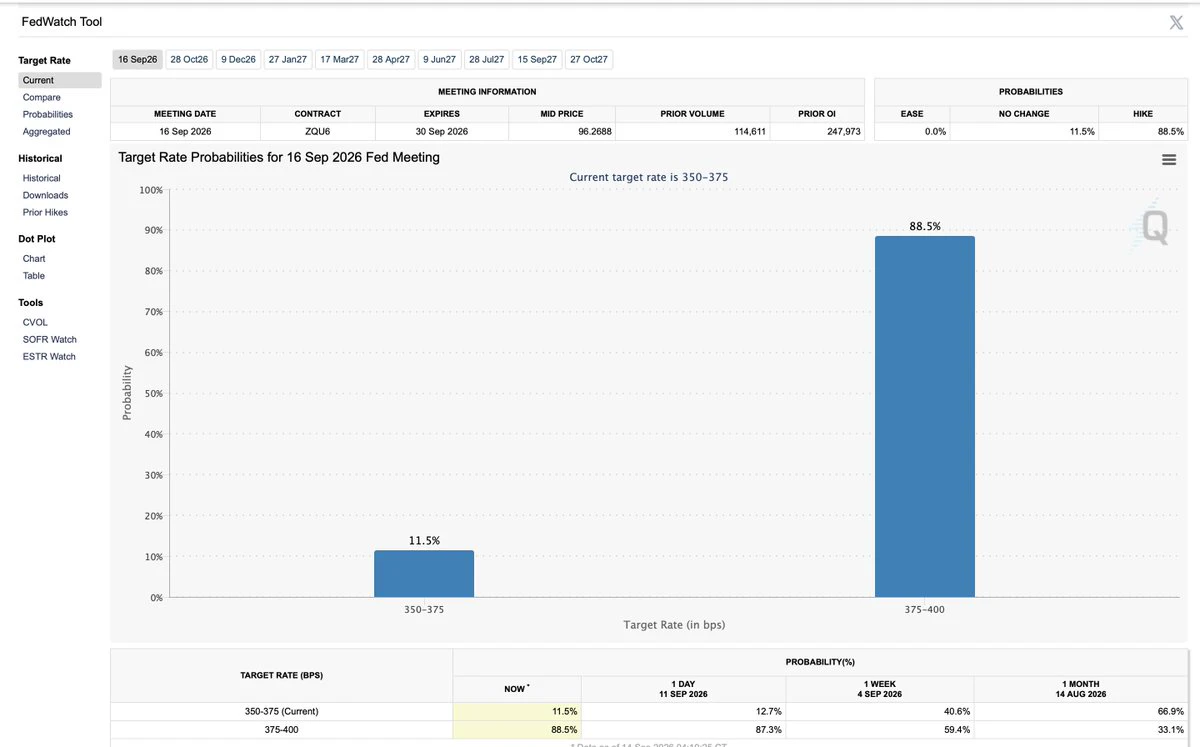
Task: Launch the CVOL tool
Action: (35, 322)
